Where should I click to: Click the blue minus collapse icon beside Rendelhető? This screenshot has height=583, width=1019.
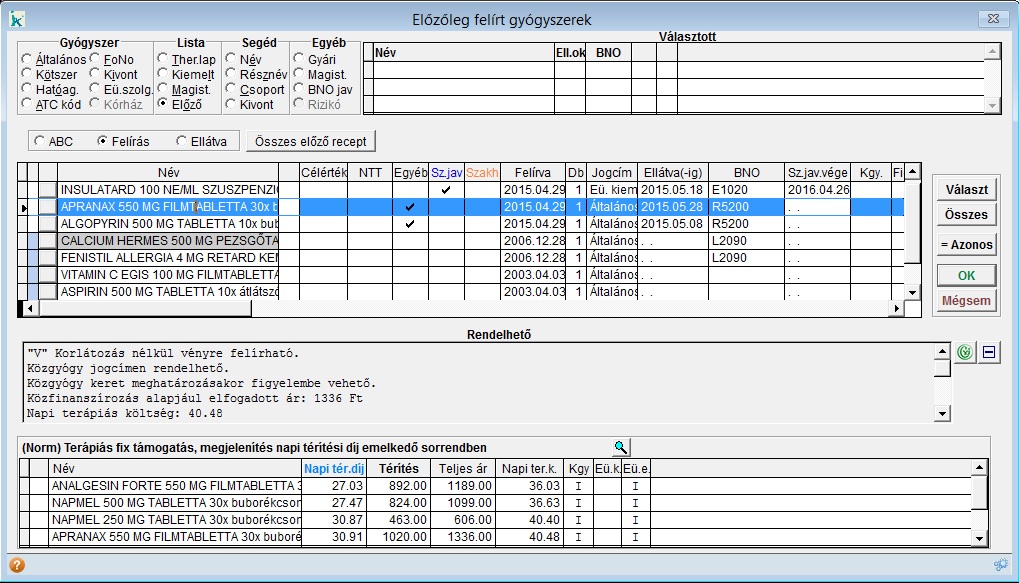989,352
